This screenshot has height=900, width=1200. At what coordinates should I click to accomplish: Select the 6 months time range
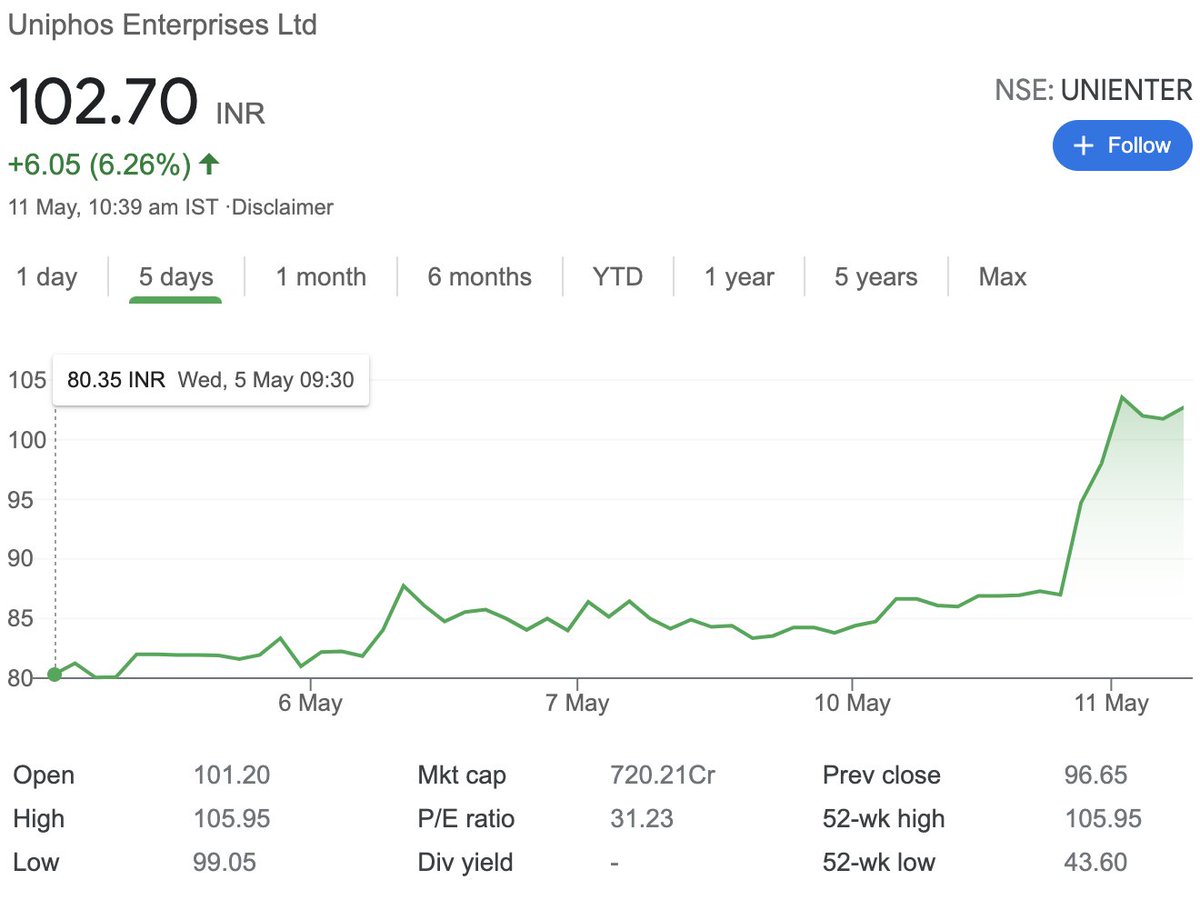[479, 277]
